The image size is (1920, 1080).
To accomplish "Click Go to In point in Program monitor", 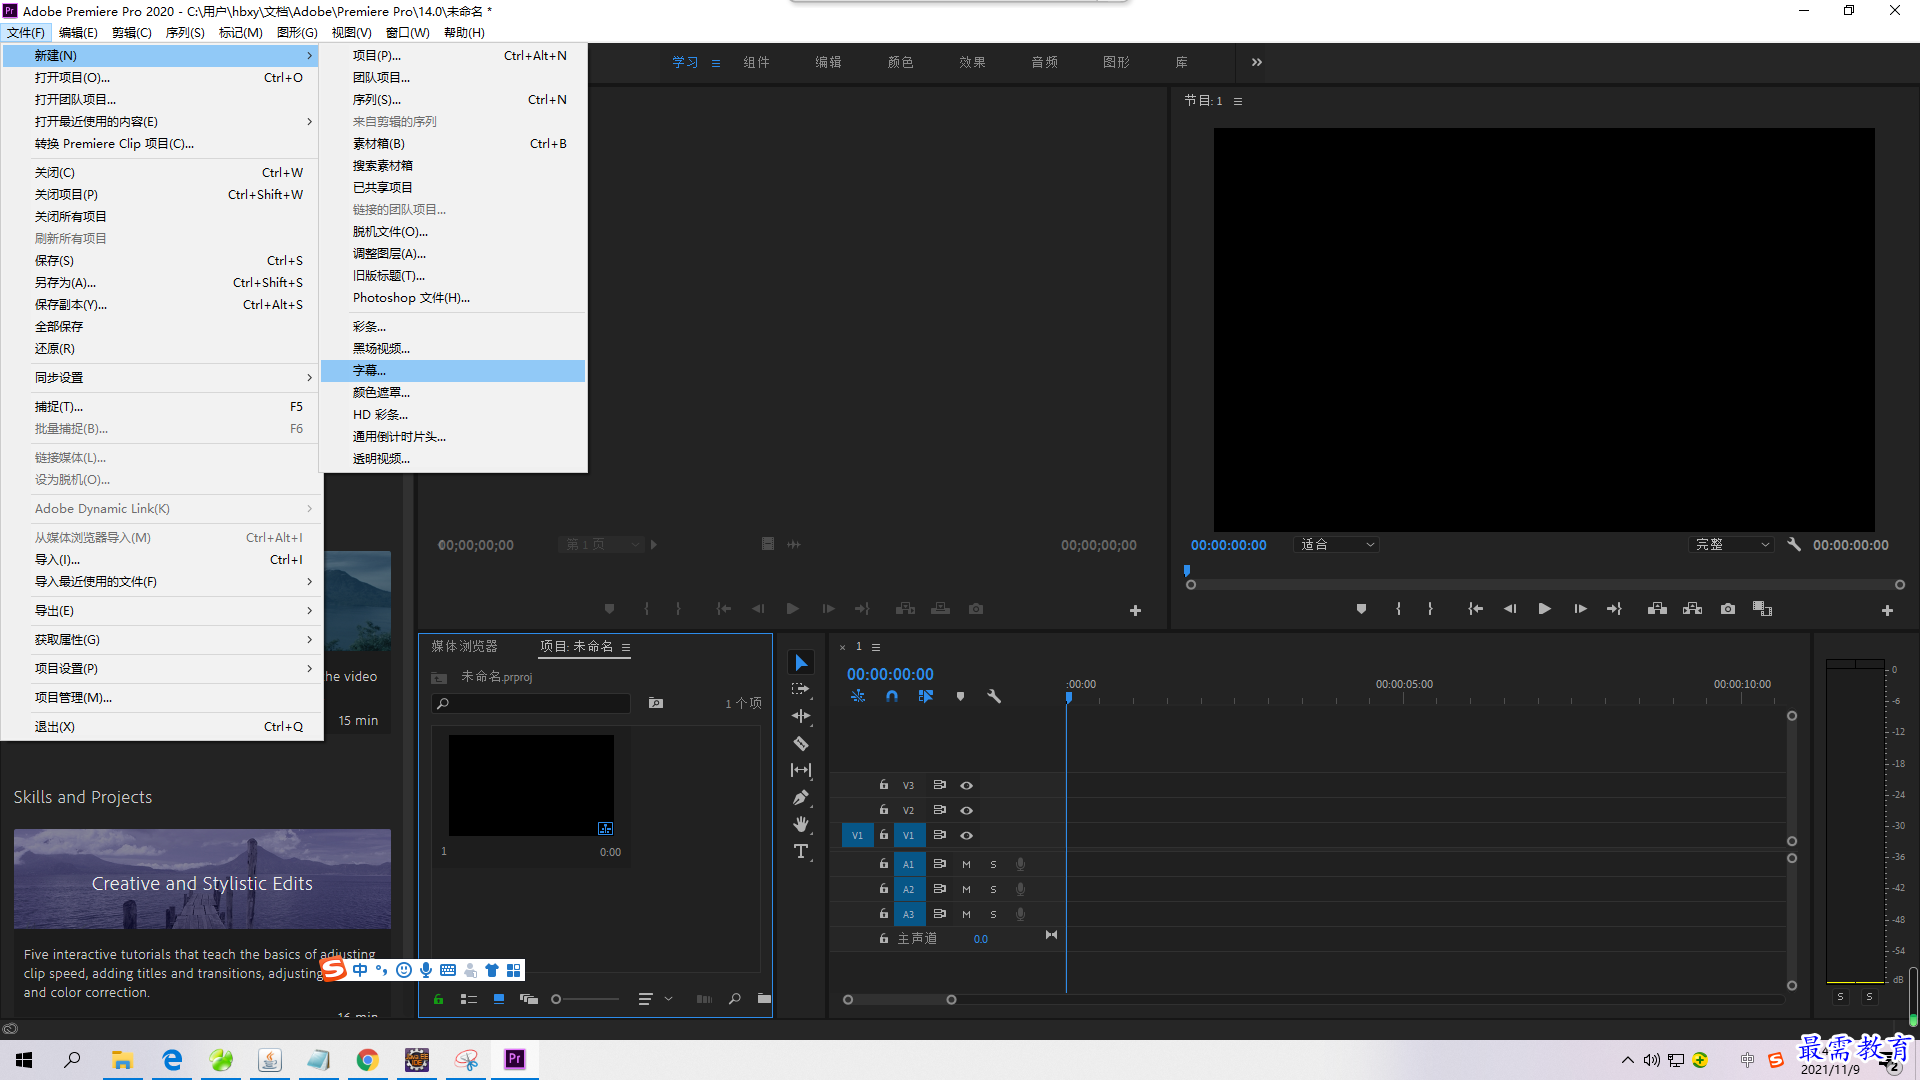I will pos(1475,609).
